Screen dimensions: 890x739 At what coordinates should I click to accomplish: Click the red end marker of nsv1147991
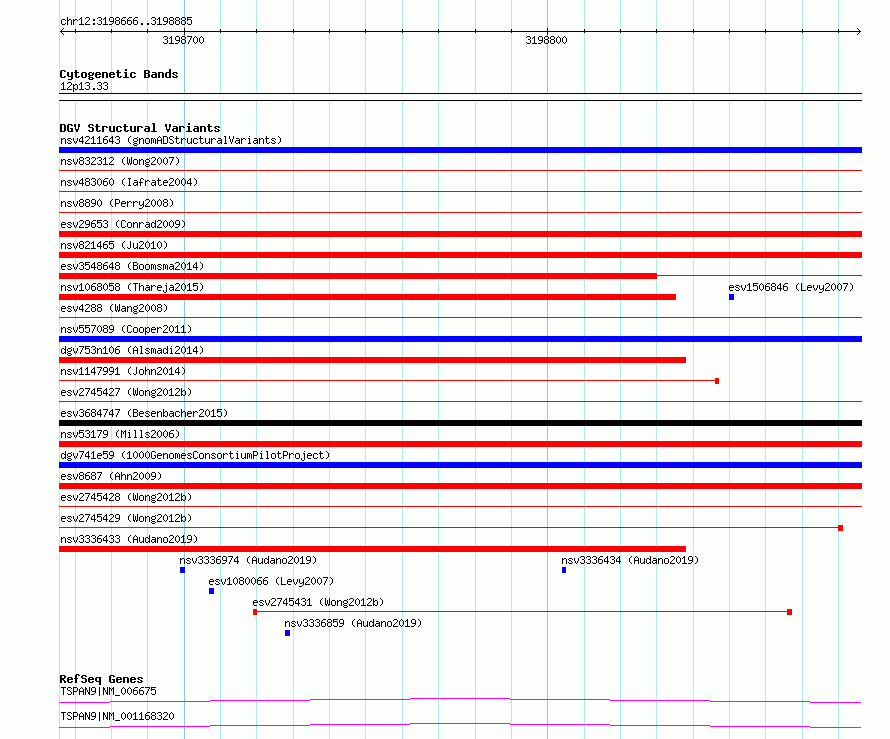(x=717, y=381)
